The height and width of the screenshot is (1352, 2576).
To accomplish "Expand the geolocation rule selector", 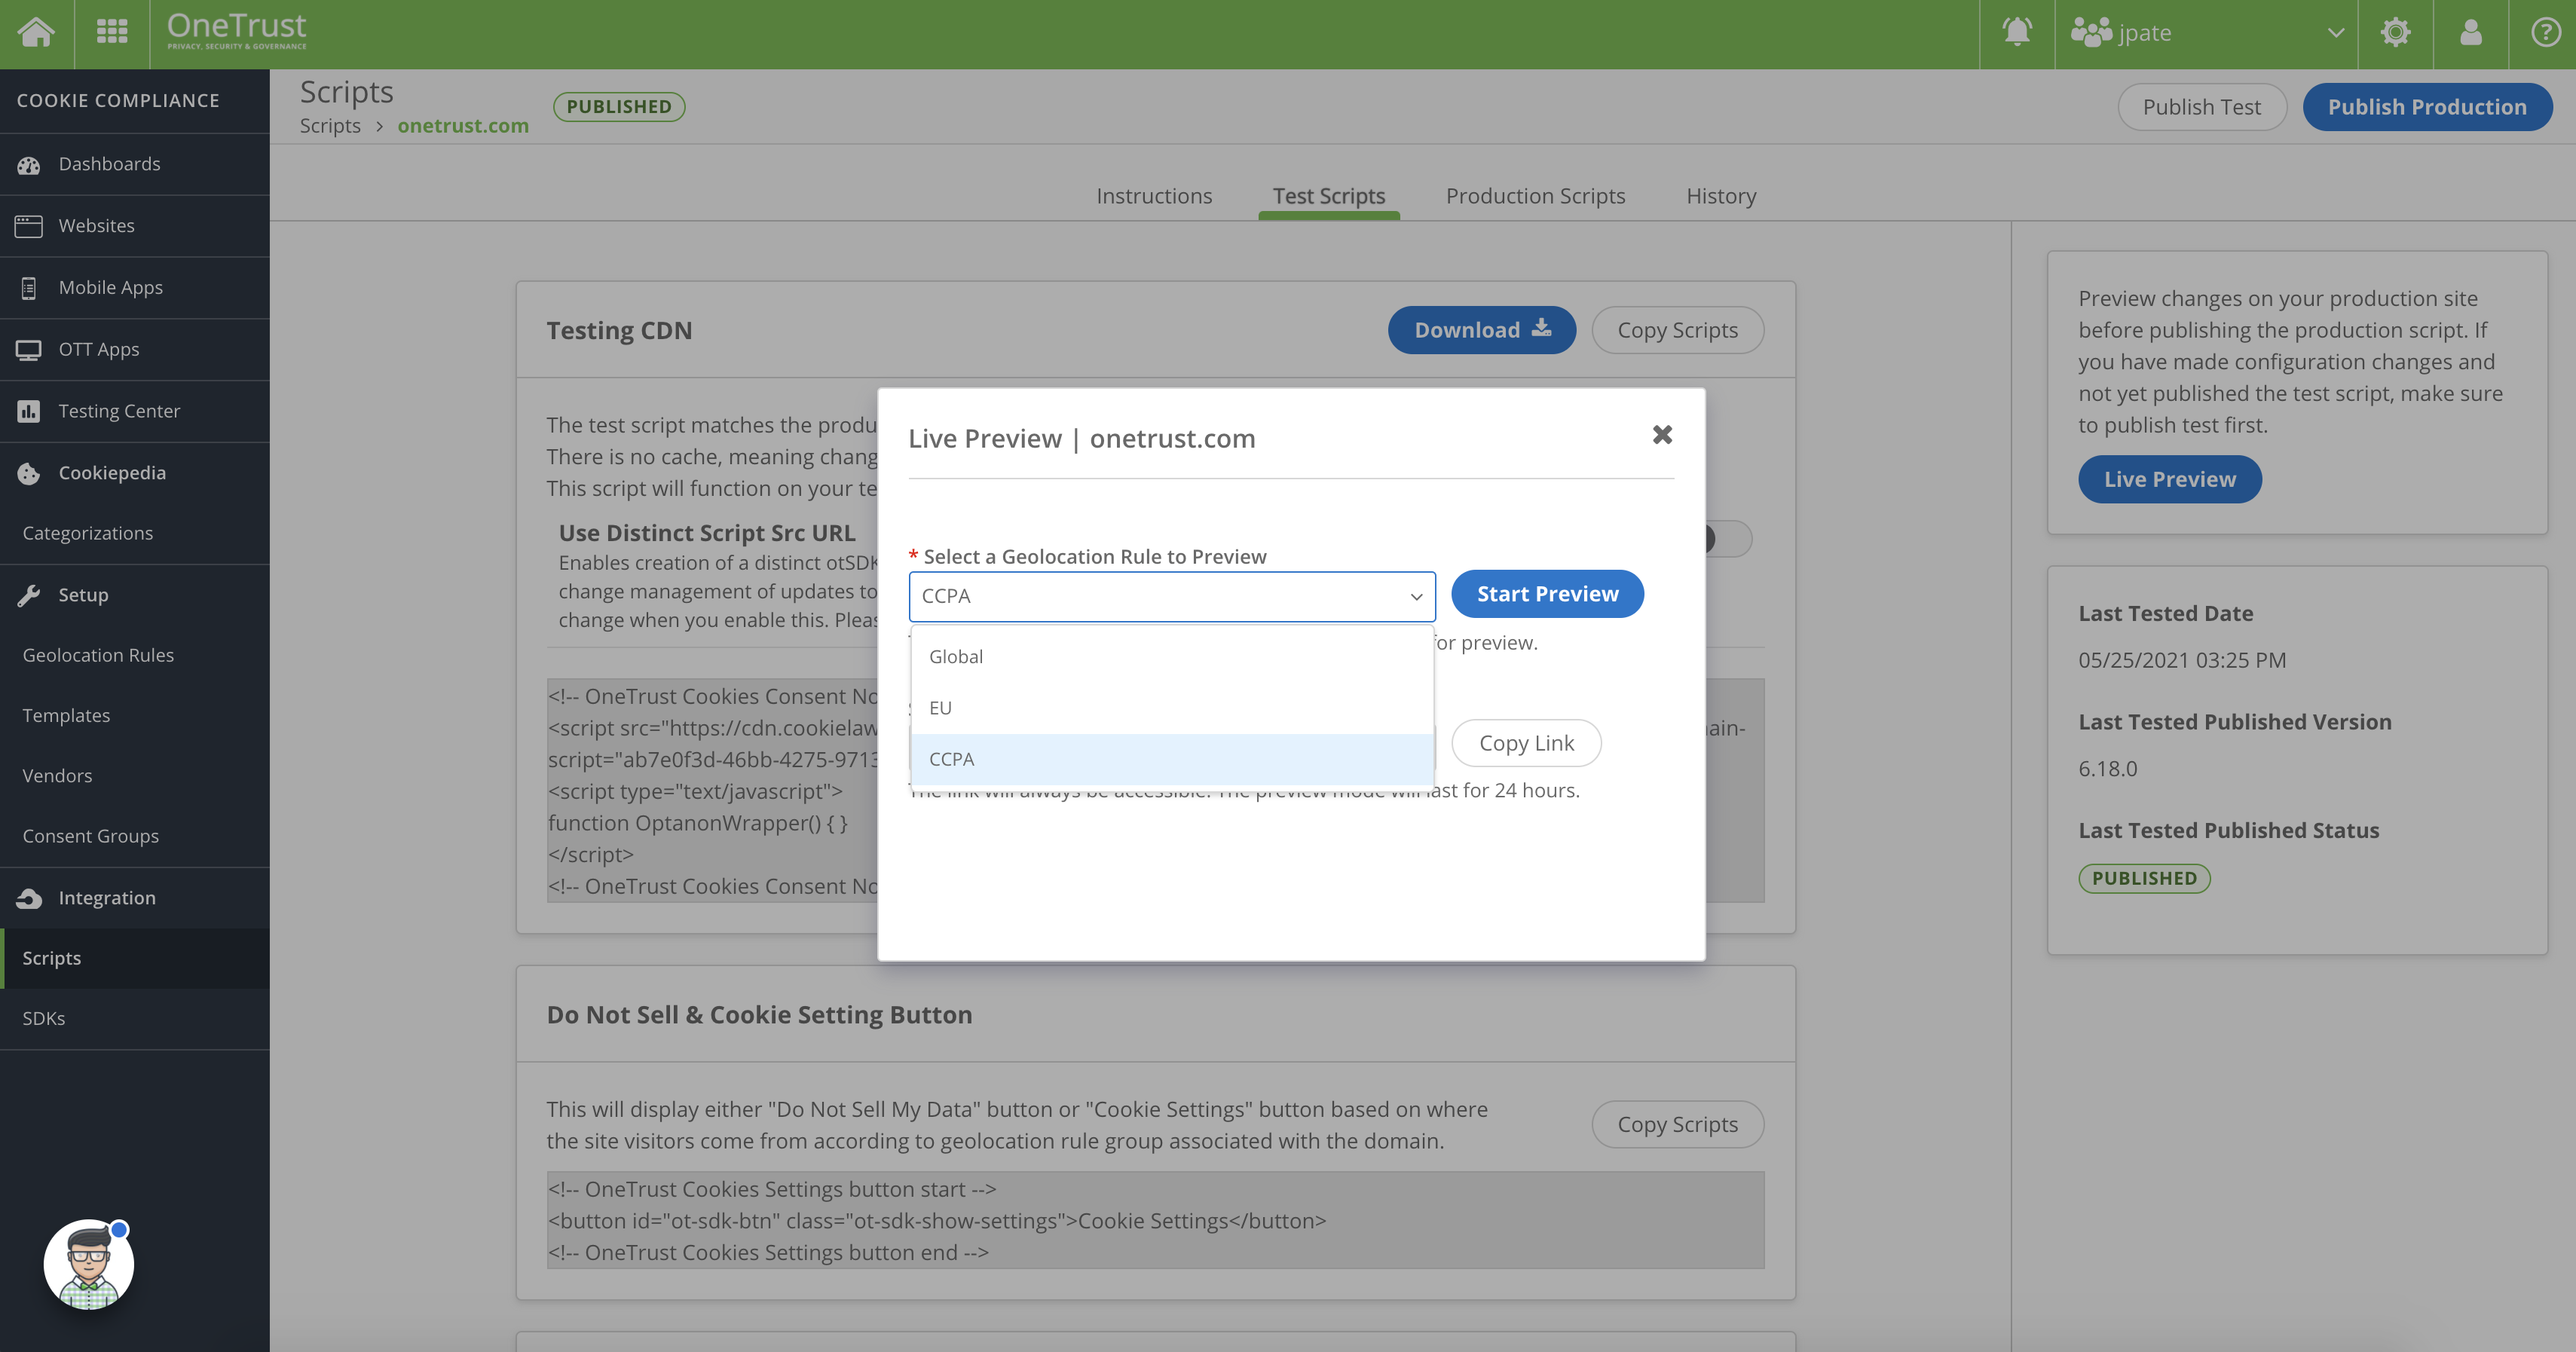I will (1170, 595).
